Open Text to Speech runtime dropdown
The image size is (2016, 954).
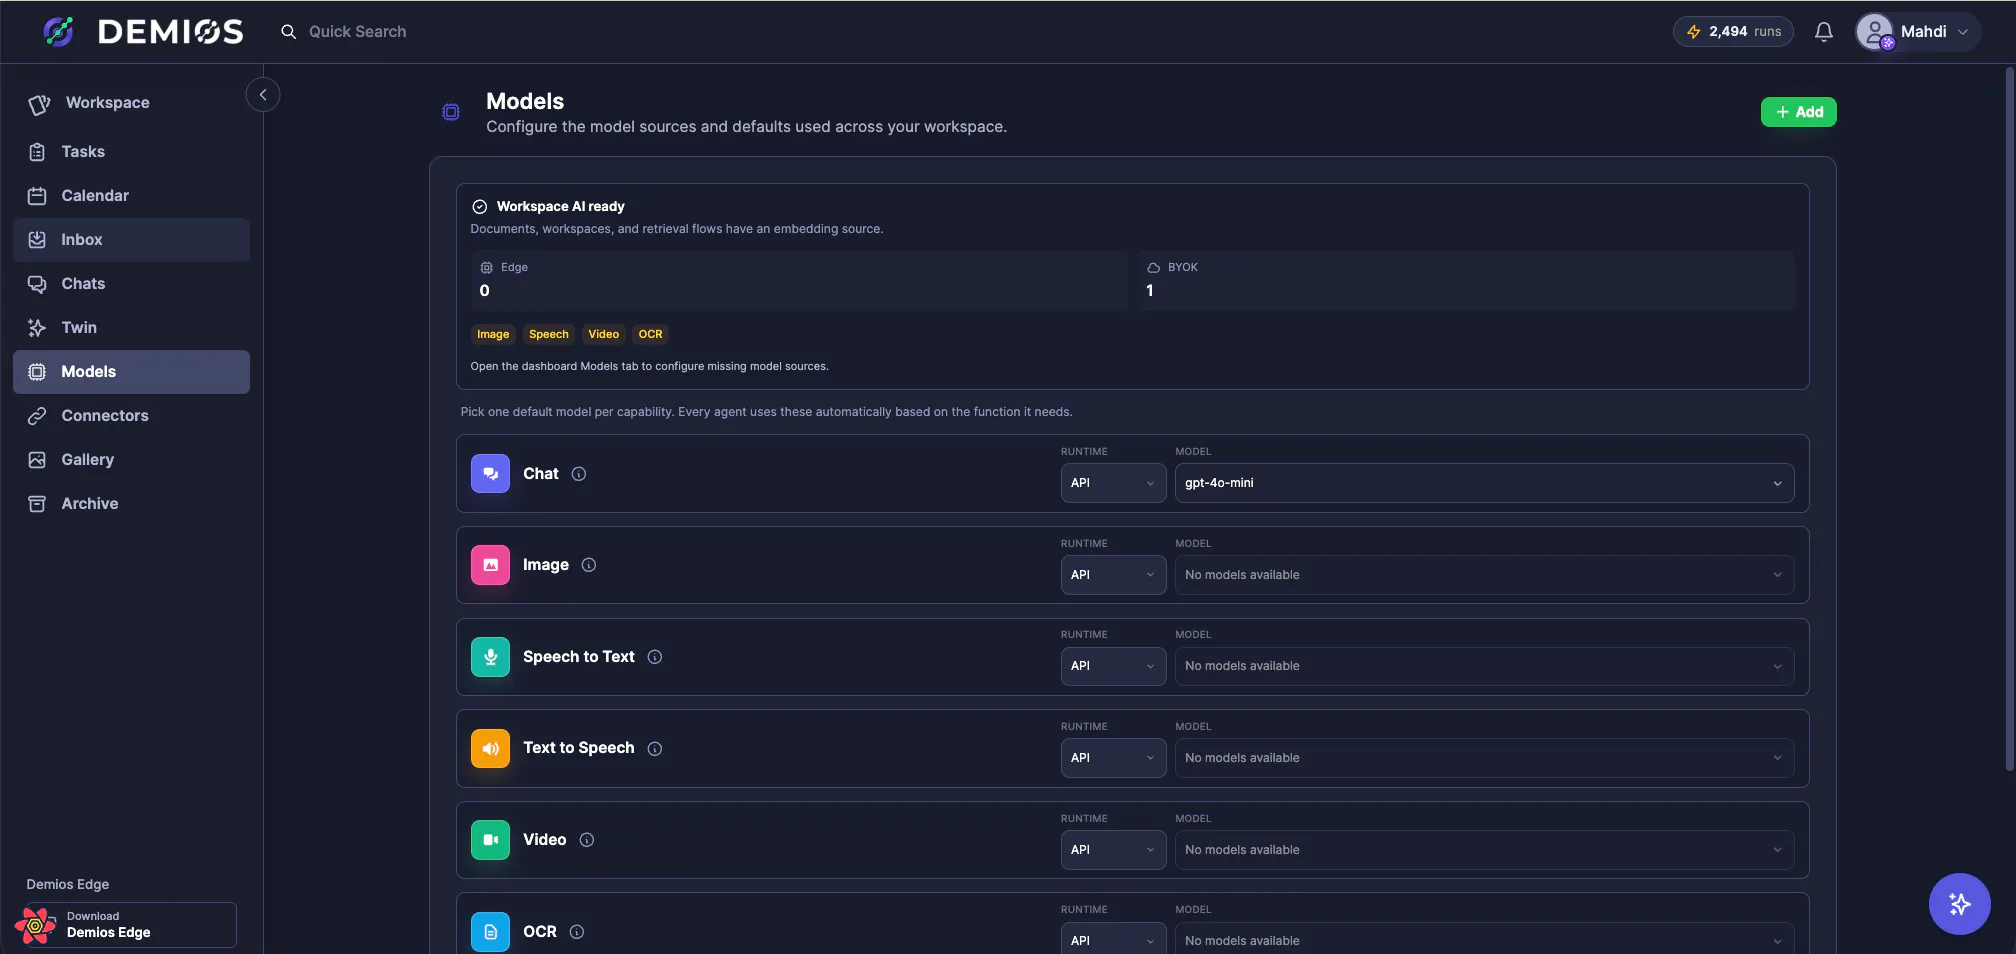pyautogui.click(x=1113, y=758)
